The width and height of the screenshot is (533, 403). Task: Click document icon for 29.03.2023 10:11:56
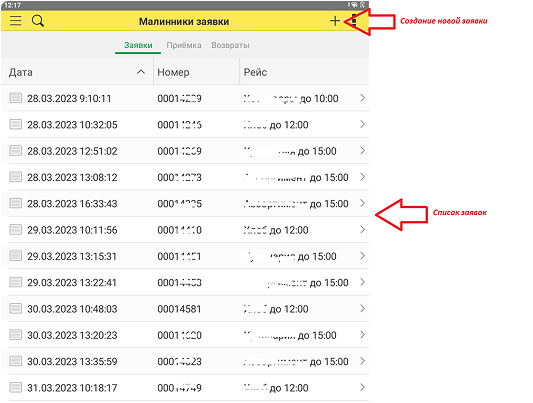coord(16,229)
